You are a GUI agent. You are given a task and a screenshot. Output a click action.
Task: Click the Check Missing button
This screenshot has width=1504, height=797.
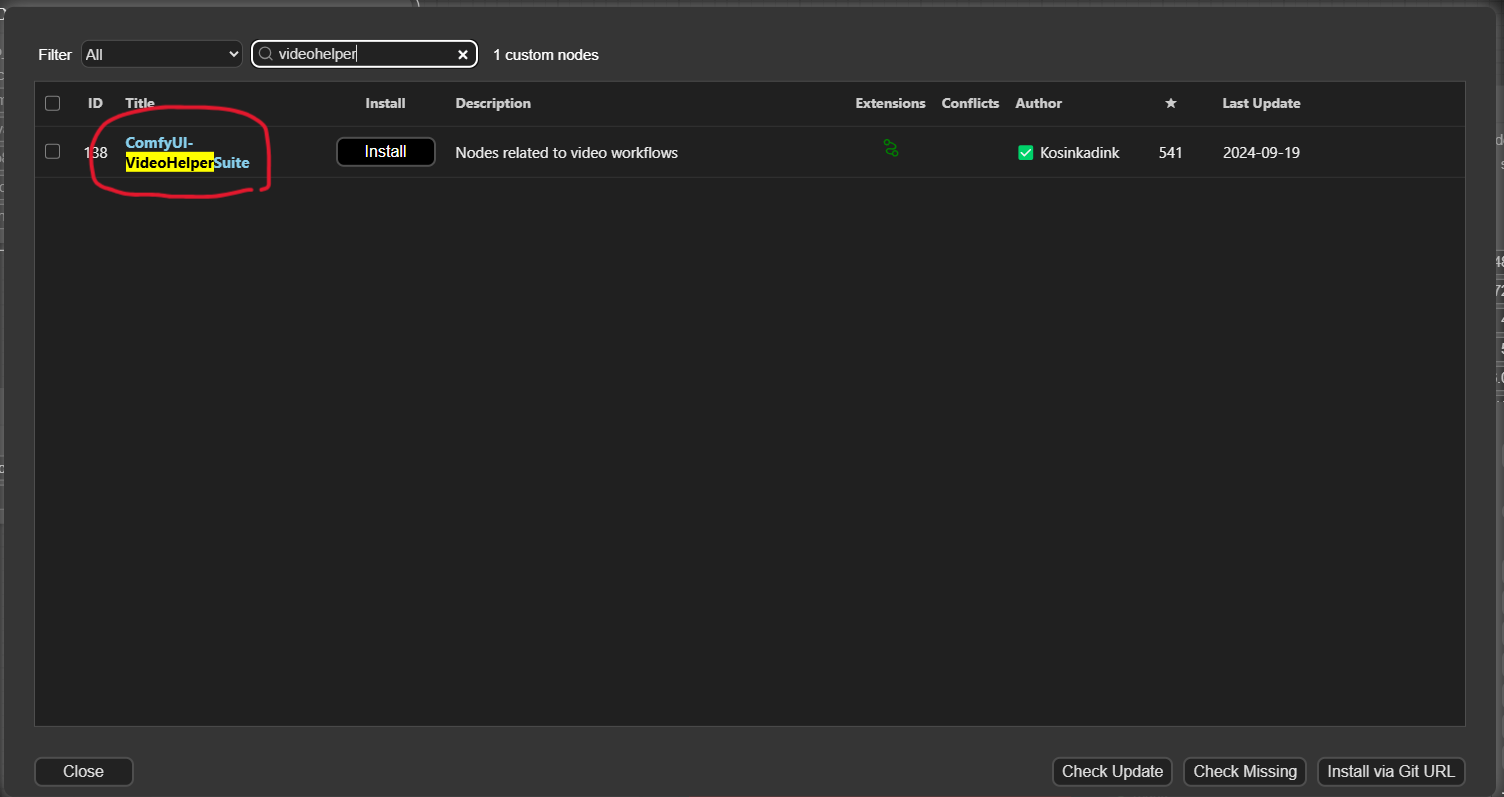pos(1245,771)
